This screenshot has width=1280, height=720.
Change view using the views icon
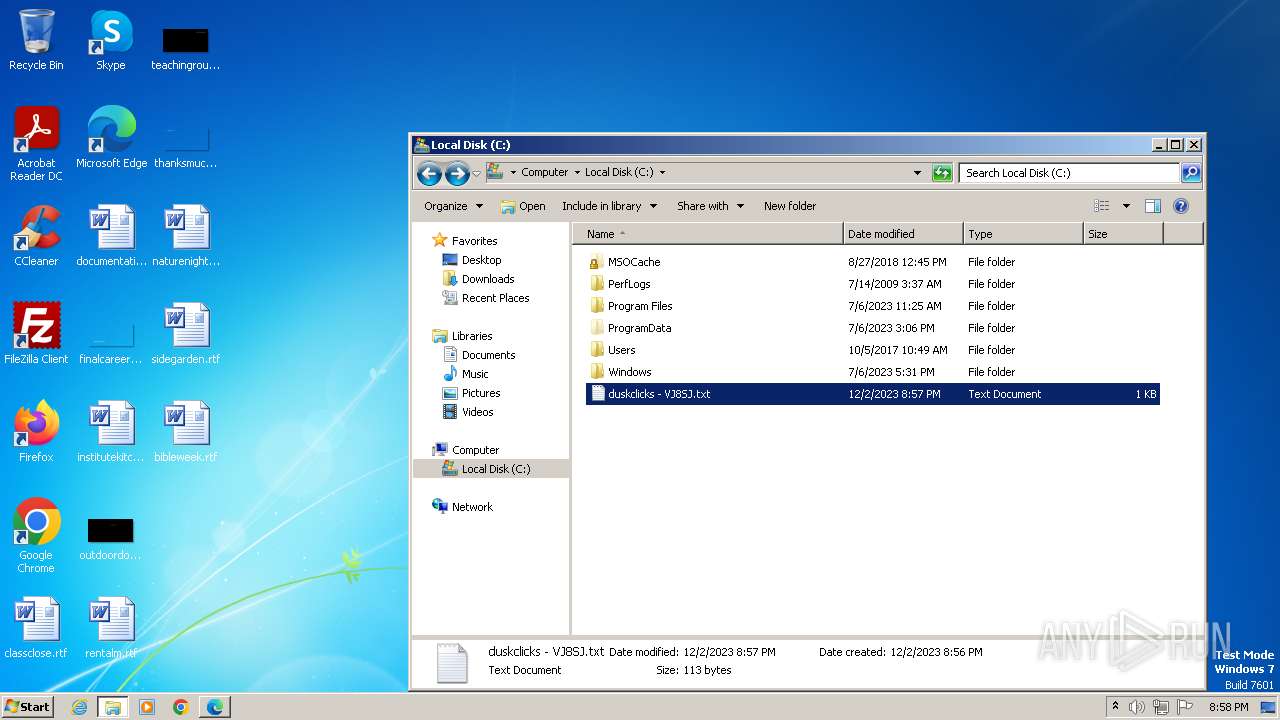[1102, 206]
